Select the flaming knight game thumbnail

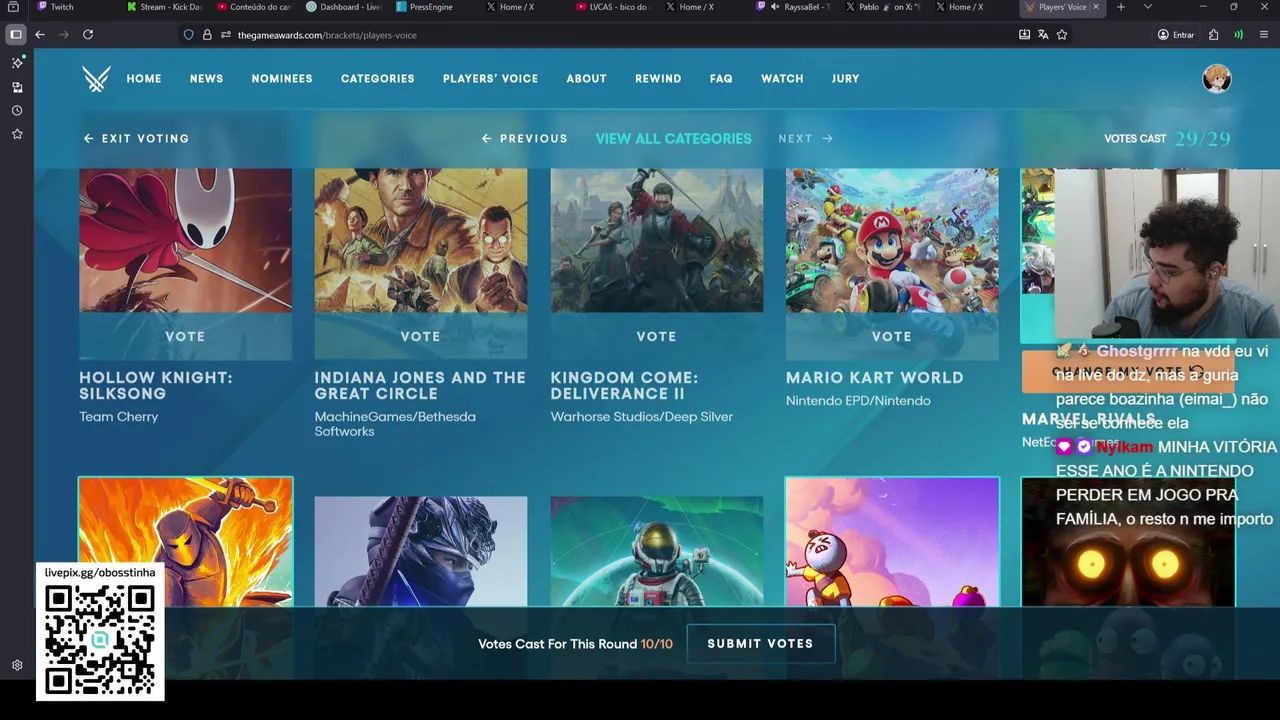186,541
